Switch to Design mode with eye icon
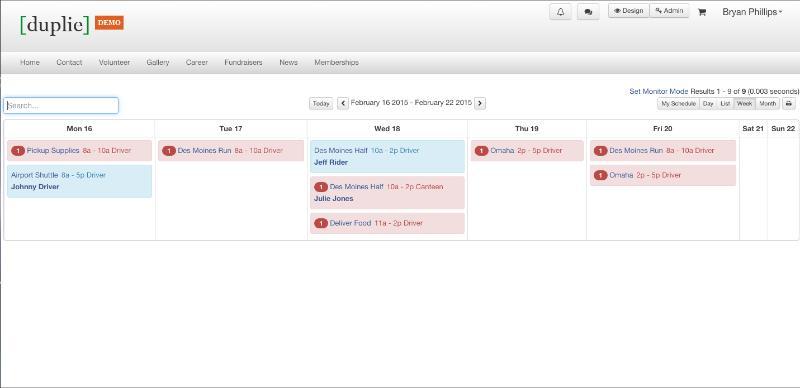This screenshot has width=800, height=388. (x=629, y=11)
